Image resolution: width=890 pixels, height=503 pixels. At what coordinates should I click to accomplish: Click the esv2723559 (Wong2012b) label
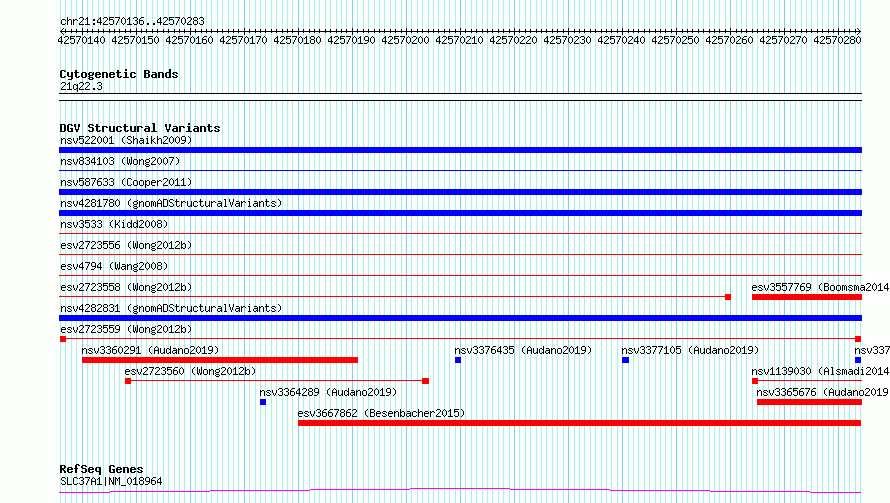[x=126, y=329]
